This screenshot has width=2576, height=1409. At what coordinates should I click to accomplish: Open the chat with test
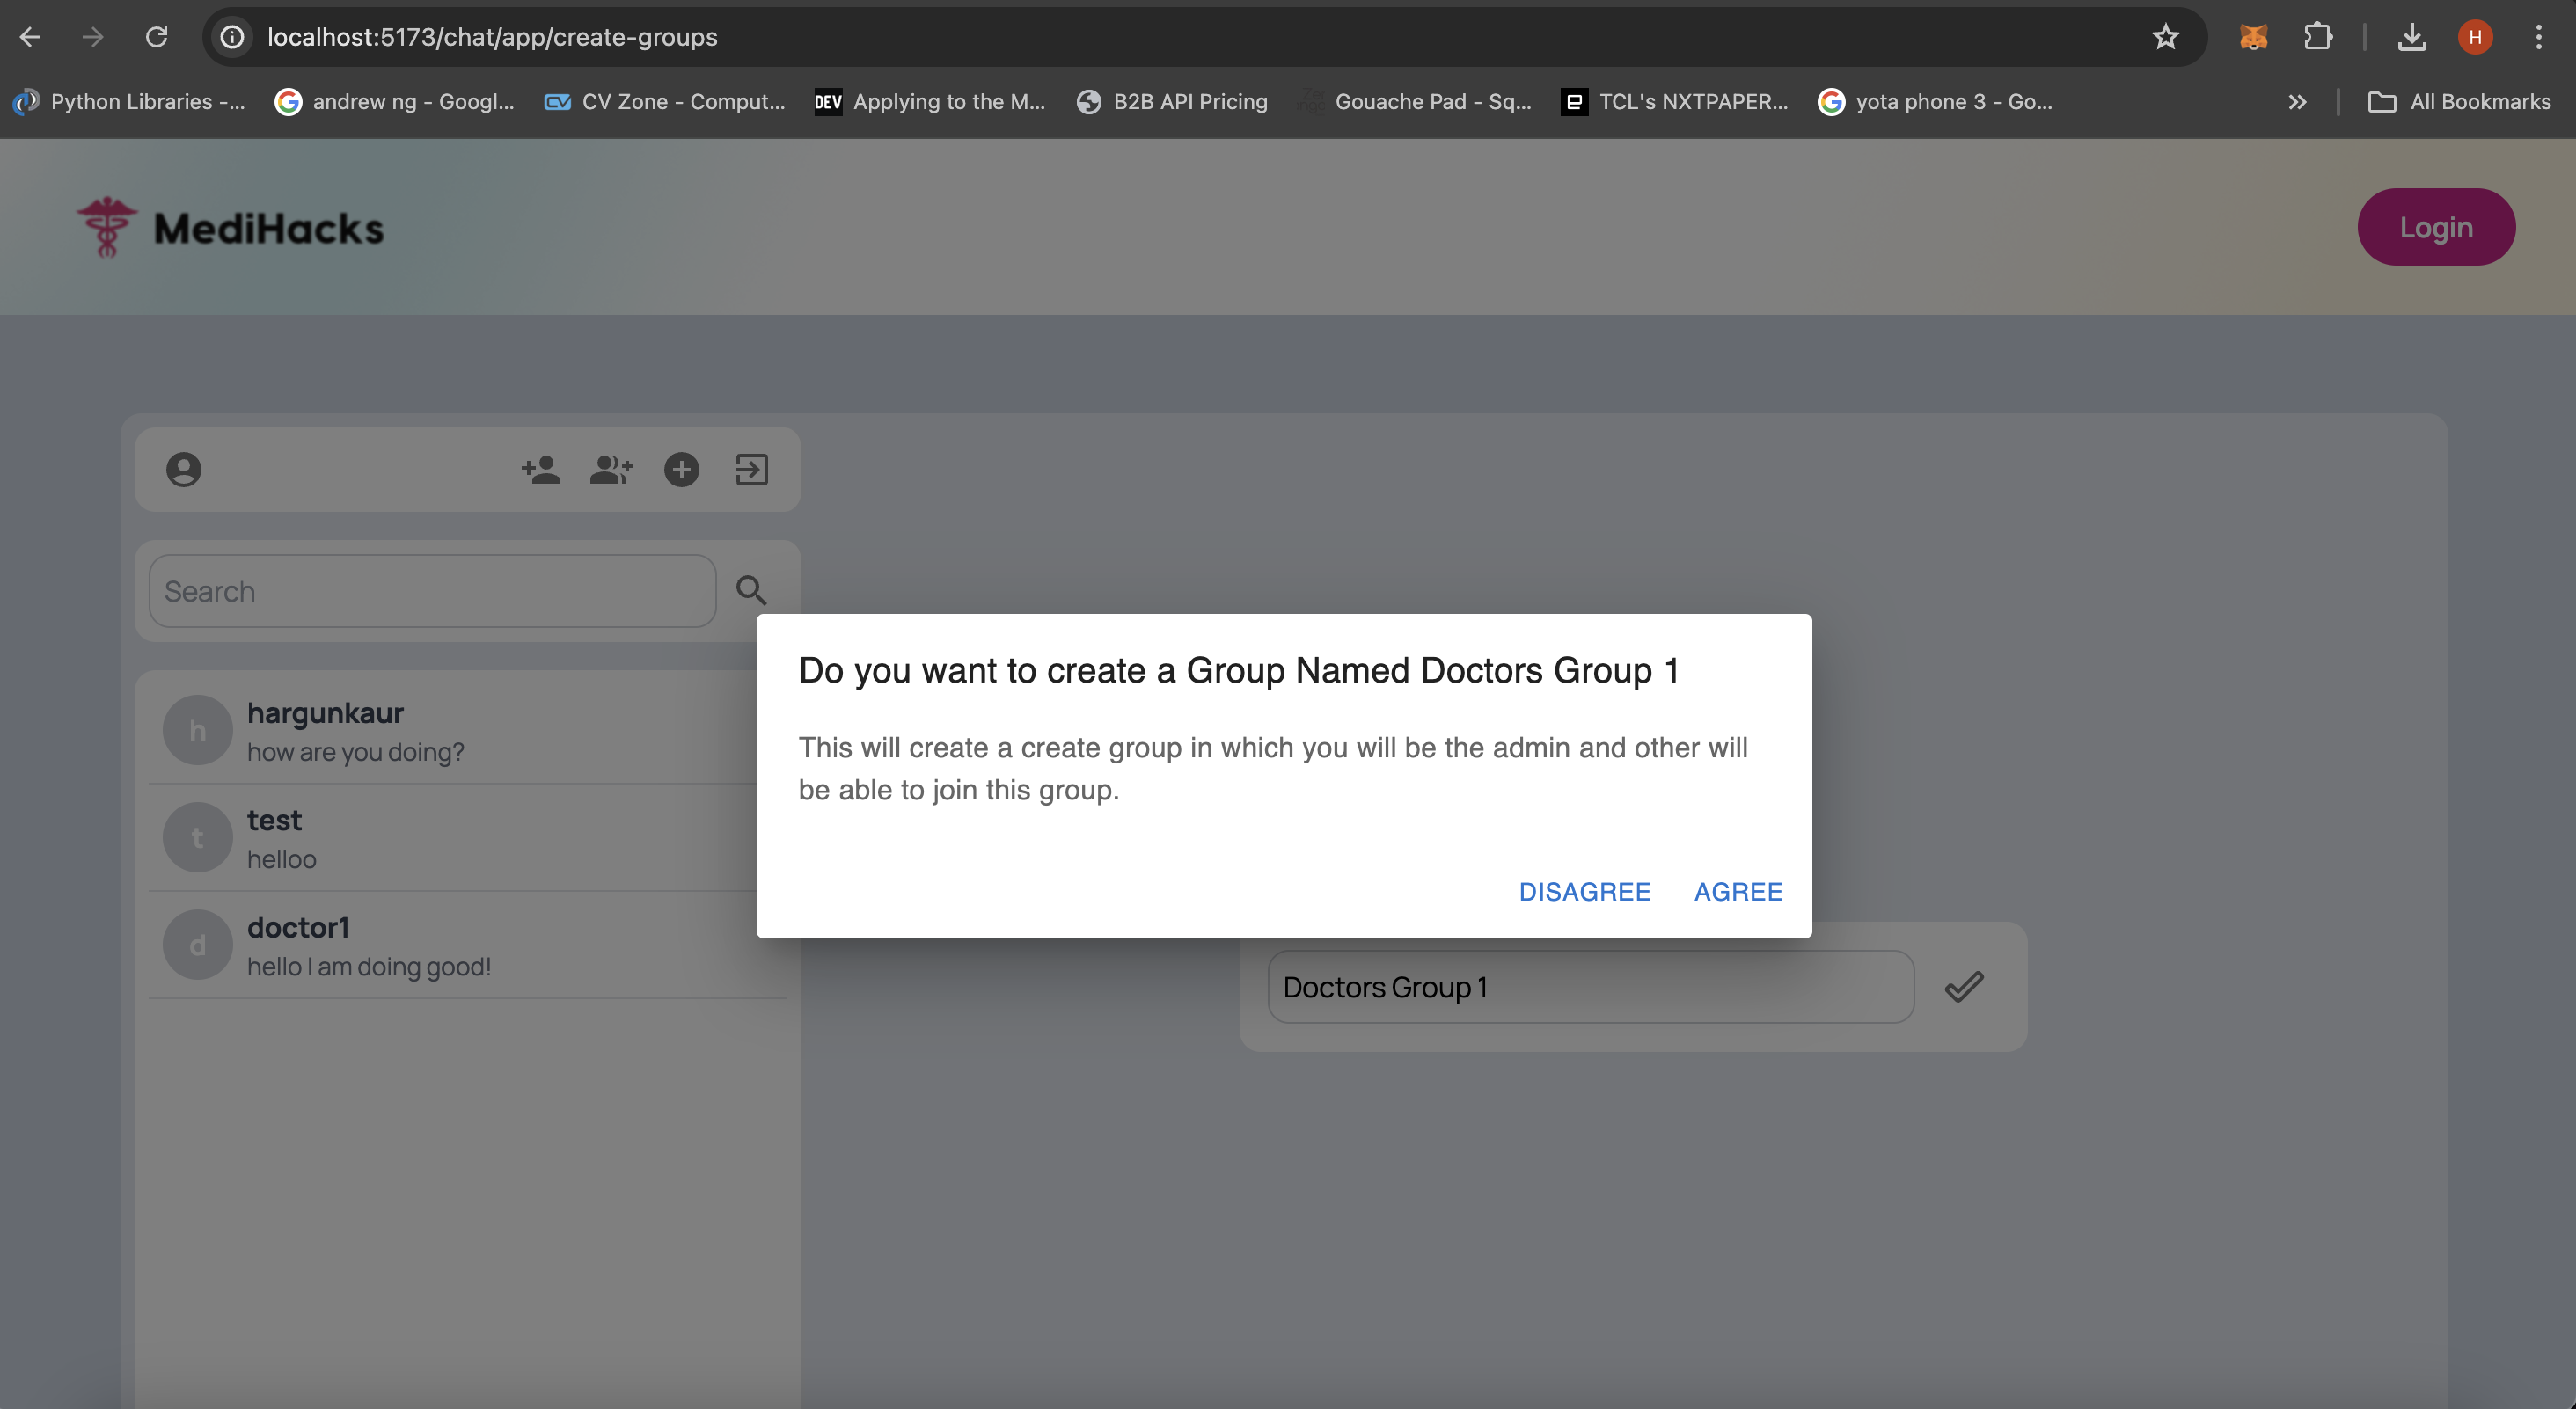(x=450, y=838)
